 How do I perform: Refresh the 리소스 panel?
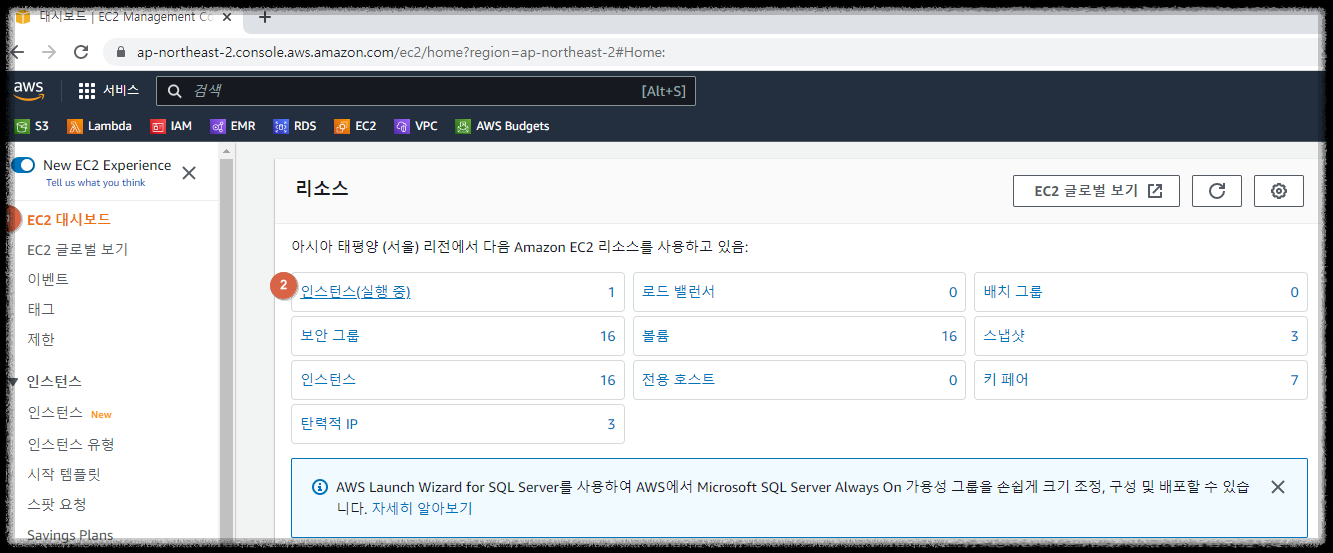coord(1217,191)
